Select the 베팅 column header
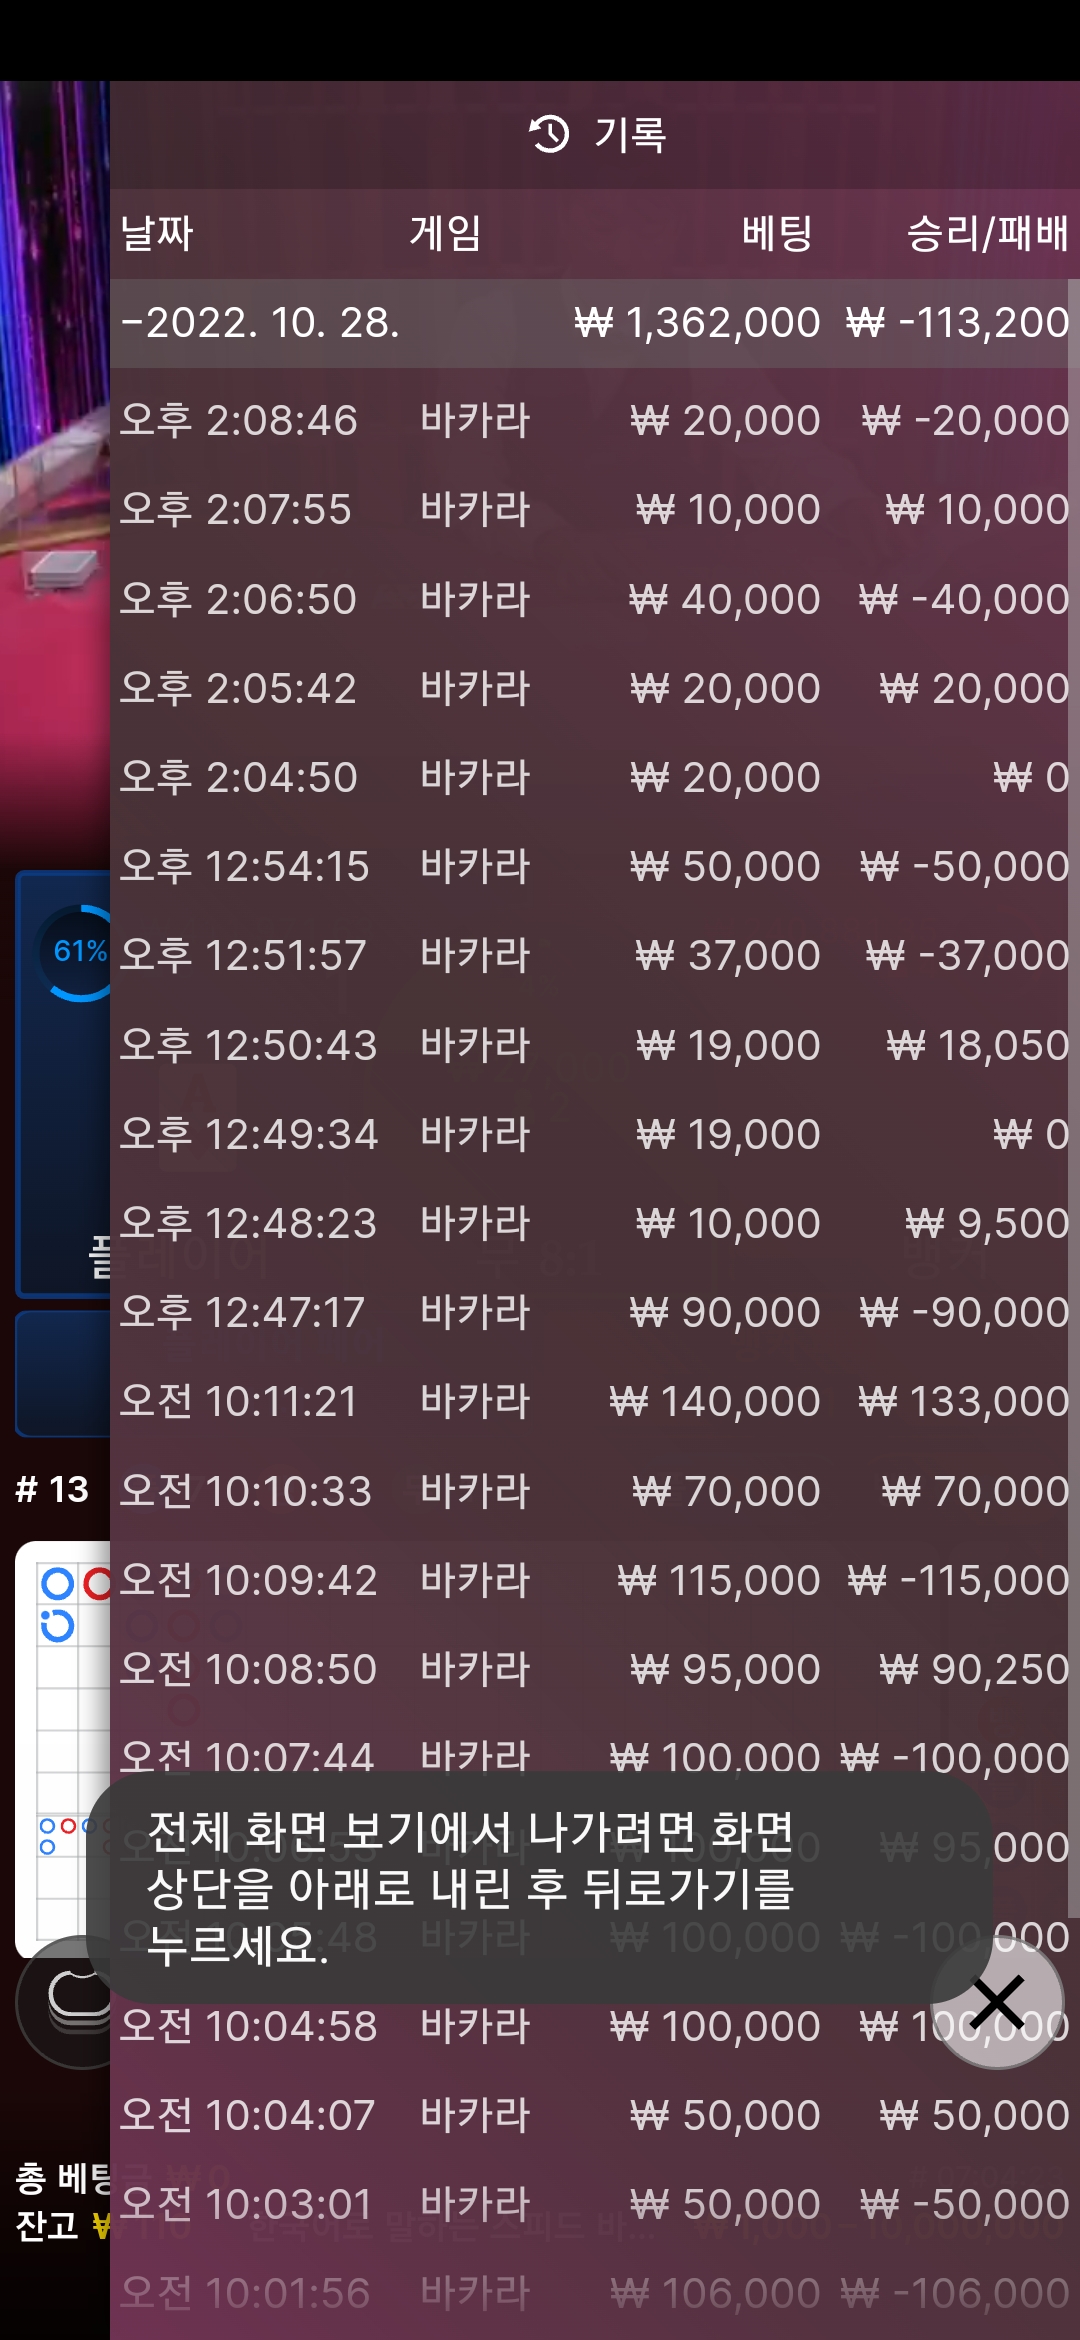 point(777,233)
